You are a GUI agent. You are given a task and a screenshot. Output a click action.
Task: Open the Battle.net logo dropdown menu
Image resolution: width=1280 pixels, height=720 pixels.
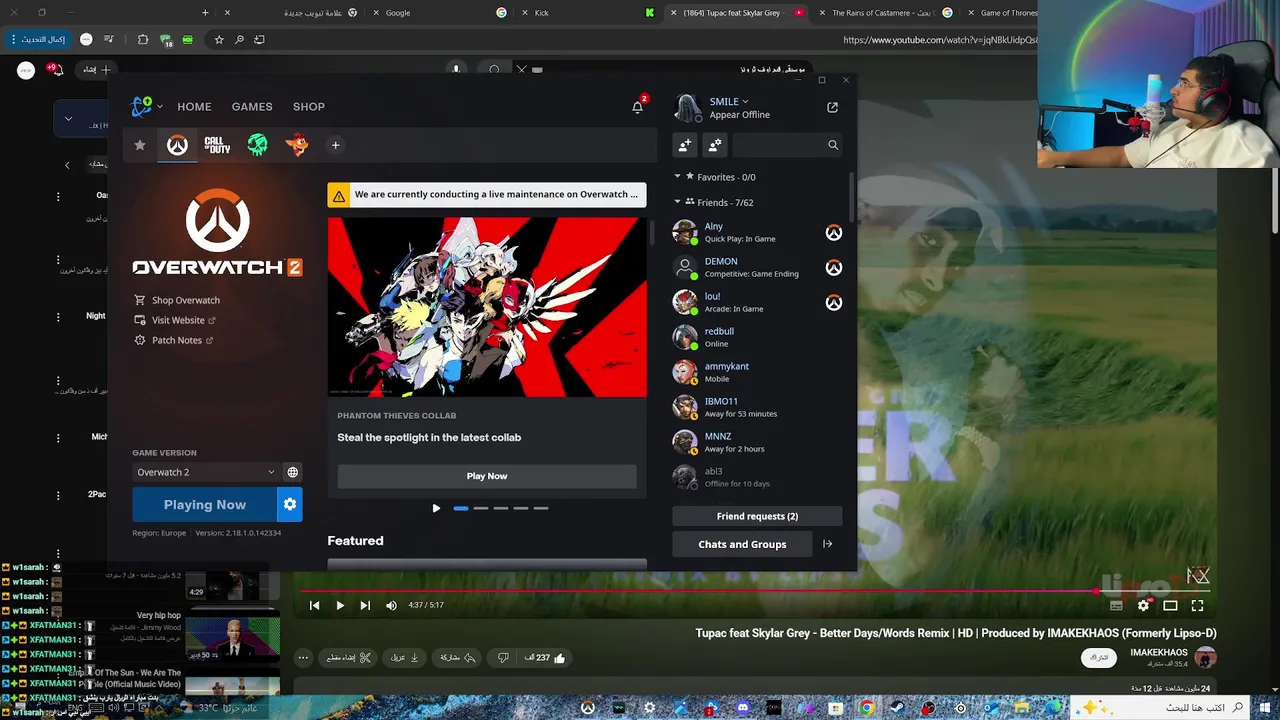click(x=147, y=106)
